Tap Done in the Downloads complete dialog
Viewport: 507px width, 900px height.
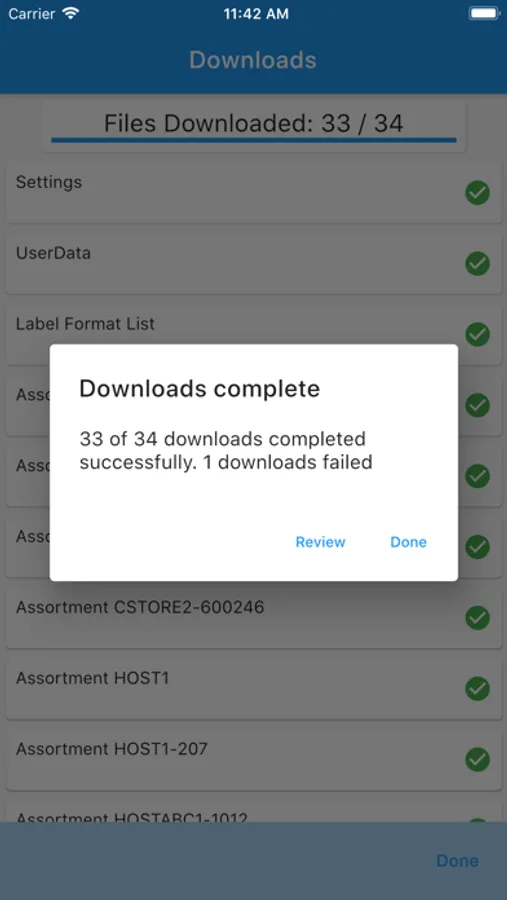click(x=408, y=542)
